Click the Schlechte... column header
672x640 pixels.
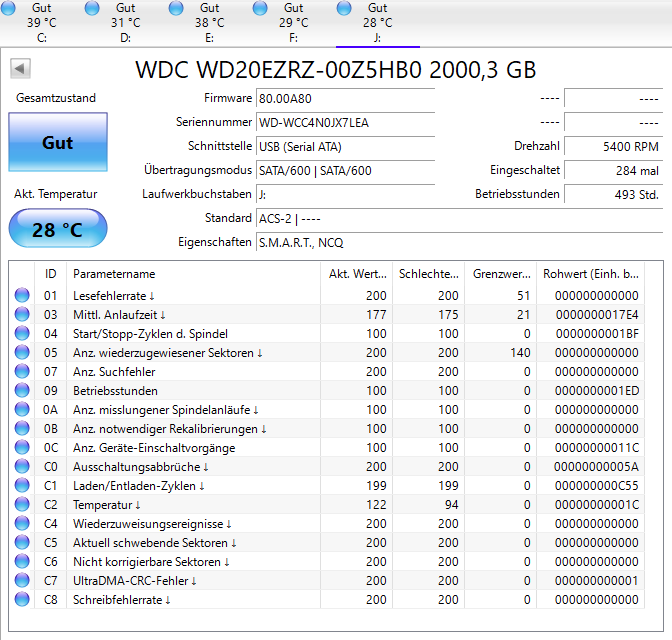pos(429,274)
